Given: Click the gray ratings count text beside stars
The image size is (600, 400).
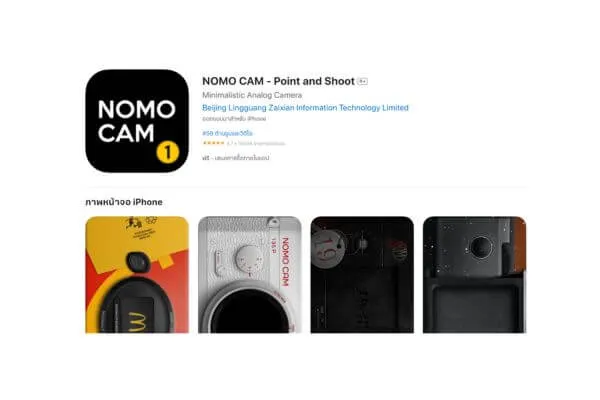Looking at the screenshot, I should click(x=256, y=144).
